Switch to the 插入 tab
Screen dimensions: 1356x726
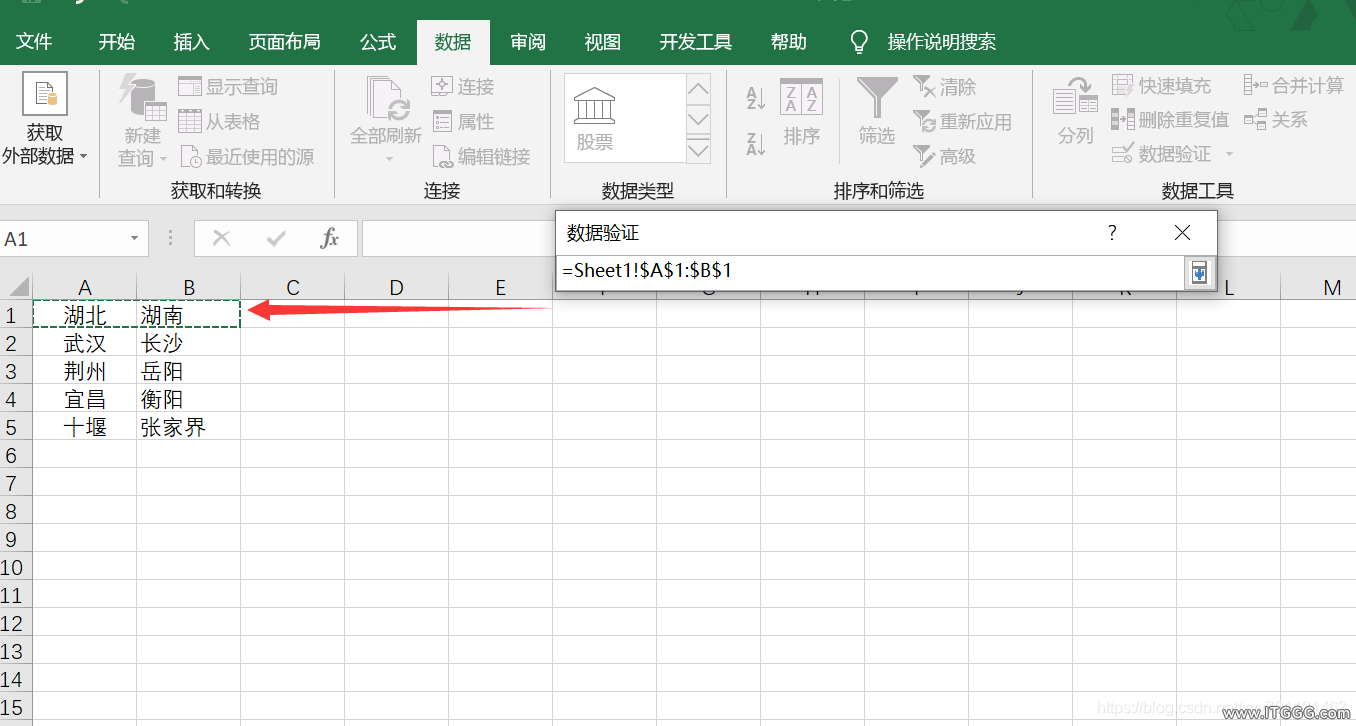(191, 42)
